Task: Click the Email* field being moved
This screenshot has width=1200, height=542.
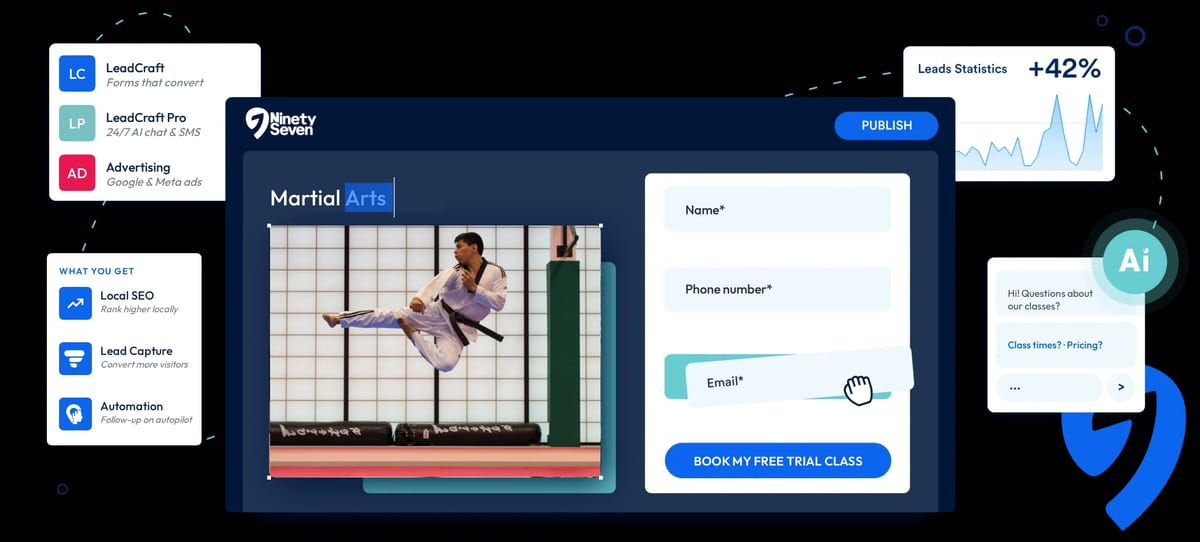Action: [x=800, y=378]
